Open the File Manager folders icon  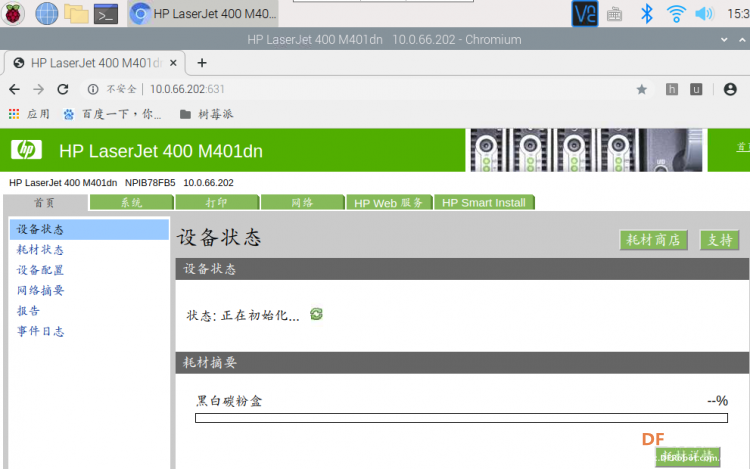pyautogui.click(x=77, y=14)
